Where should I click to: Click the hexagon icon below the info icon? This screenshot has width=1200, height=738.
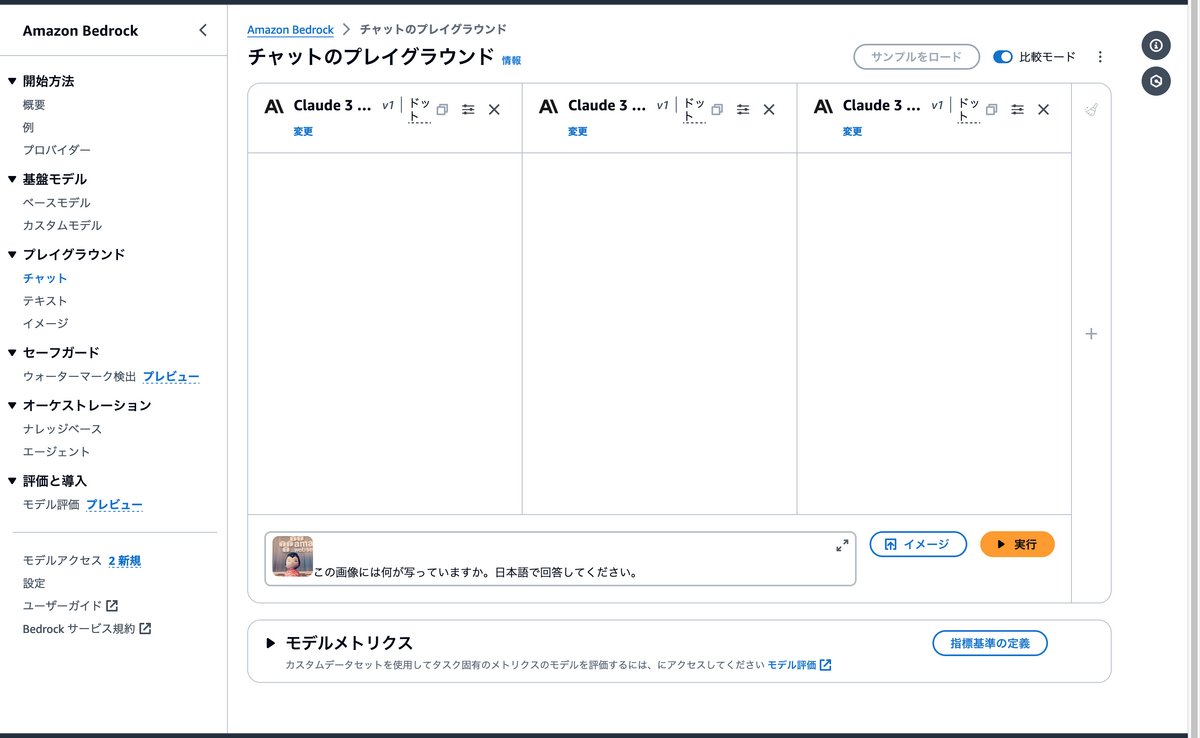point(1156,82)
